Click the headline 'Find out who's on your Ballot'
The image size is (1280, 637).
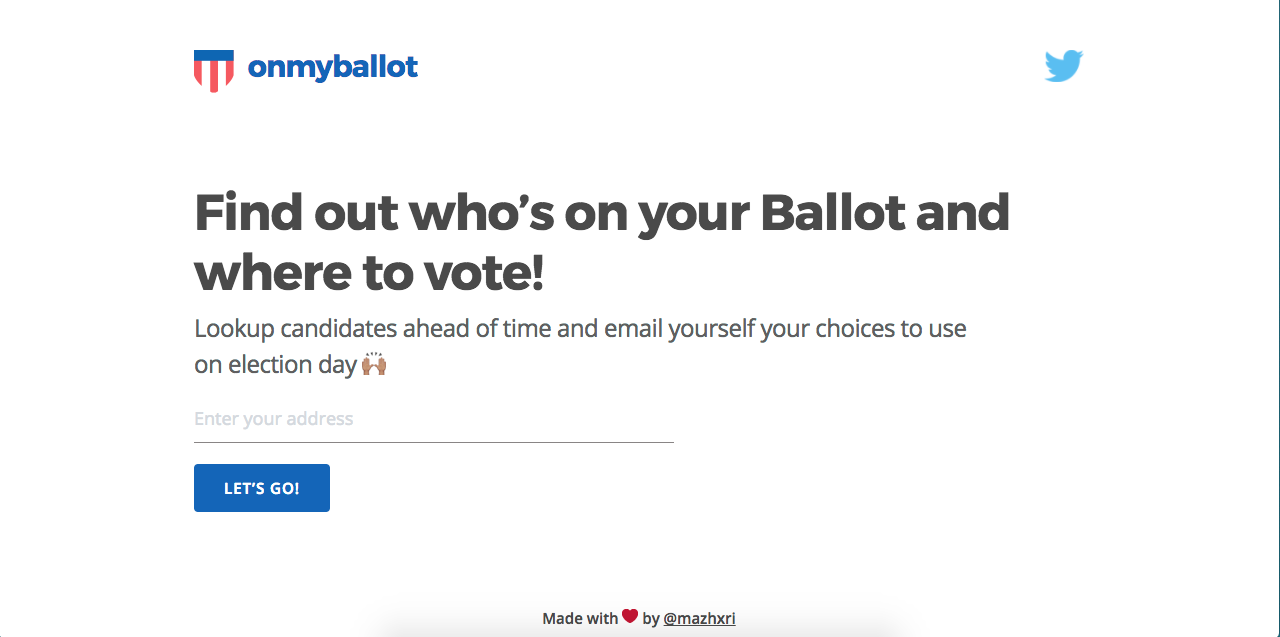point(600,240)
